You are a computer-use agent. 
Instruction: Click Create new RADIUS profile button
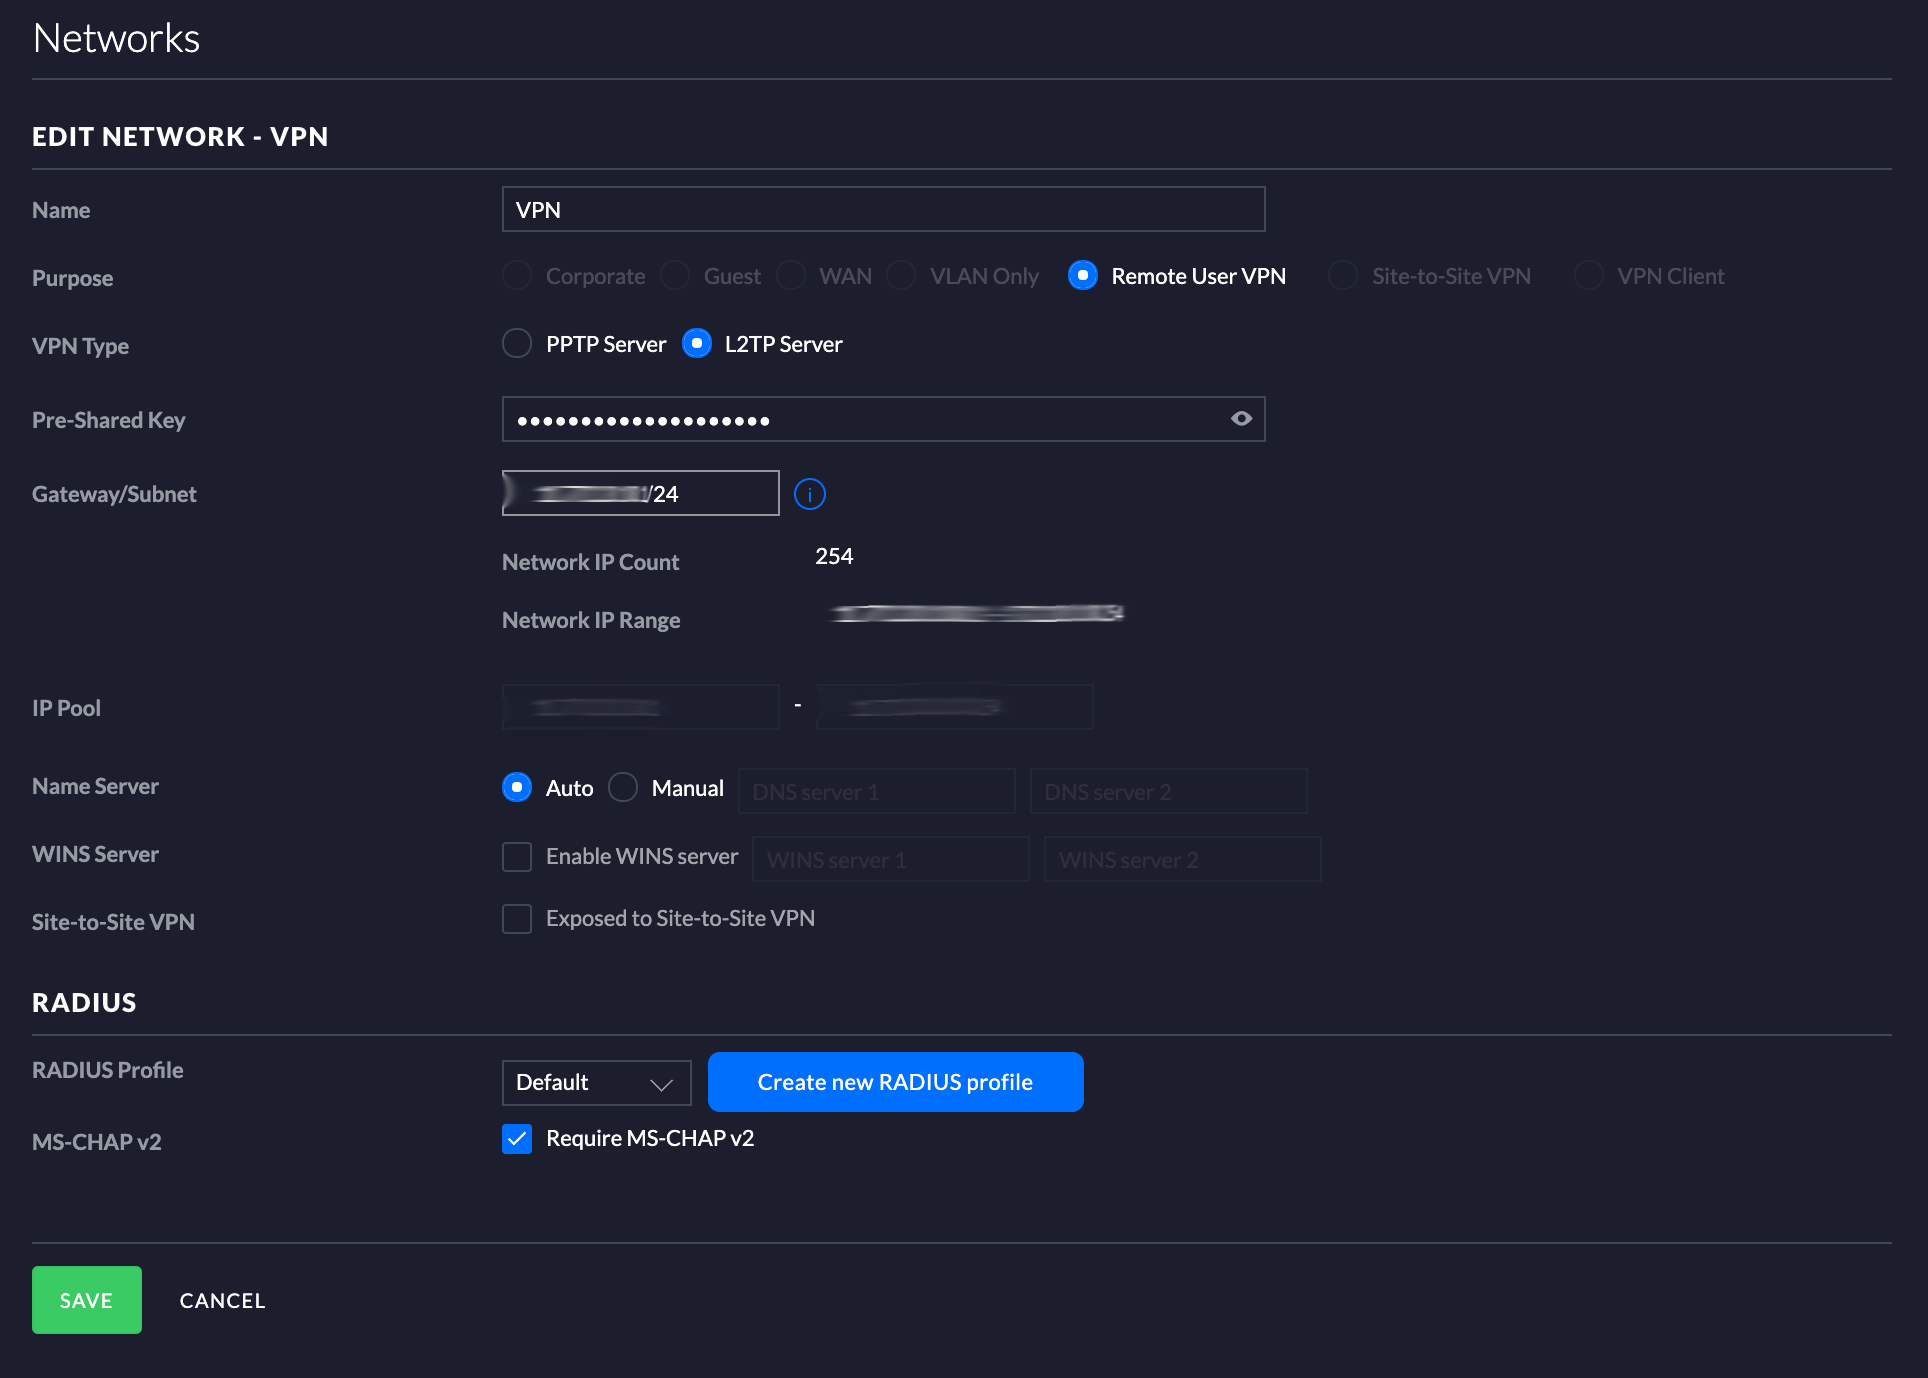point(895,1082)
